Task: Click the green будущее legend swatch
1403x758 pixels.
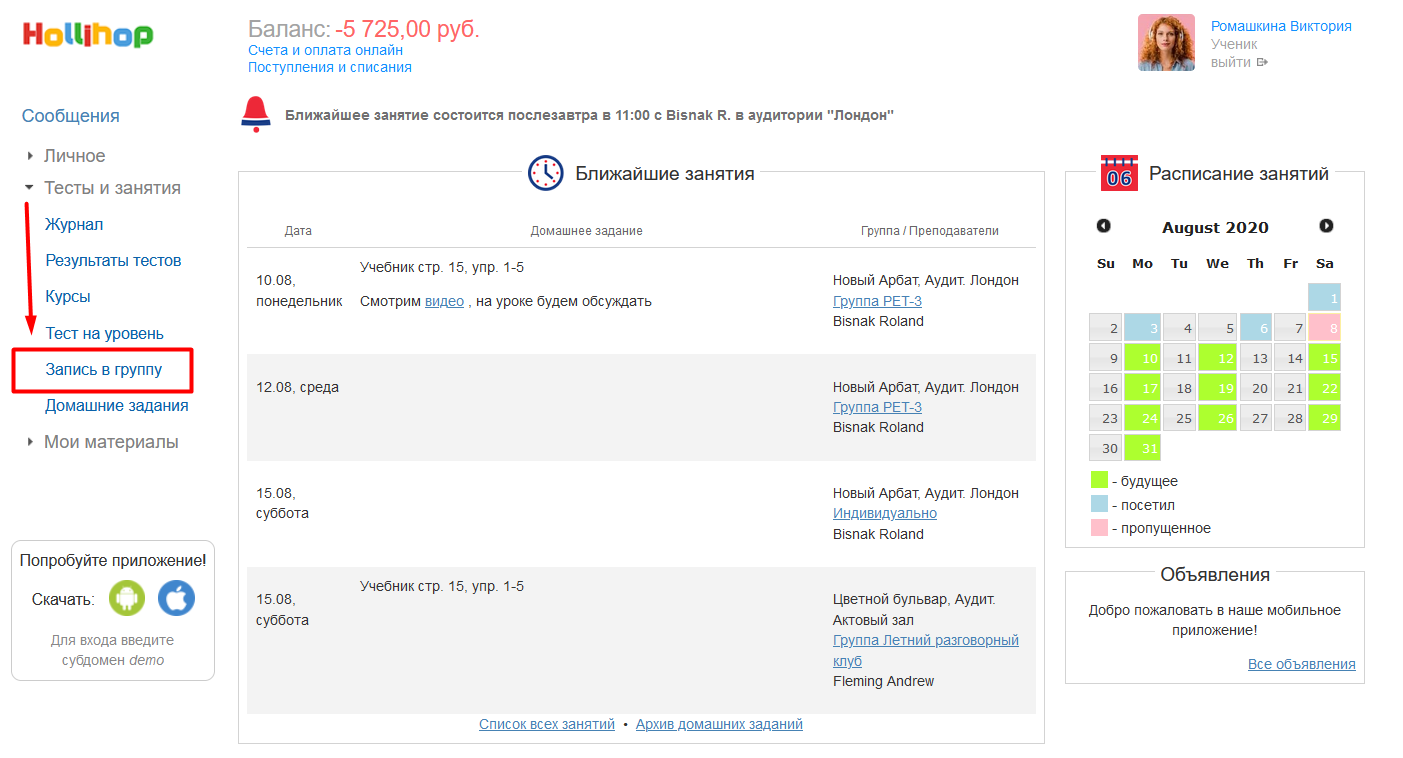Action: point(1099,480)
